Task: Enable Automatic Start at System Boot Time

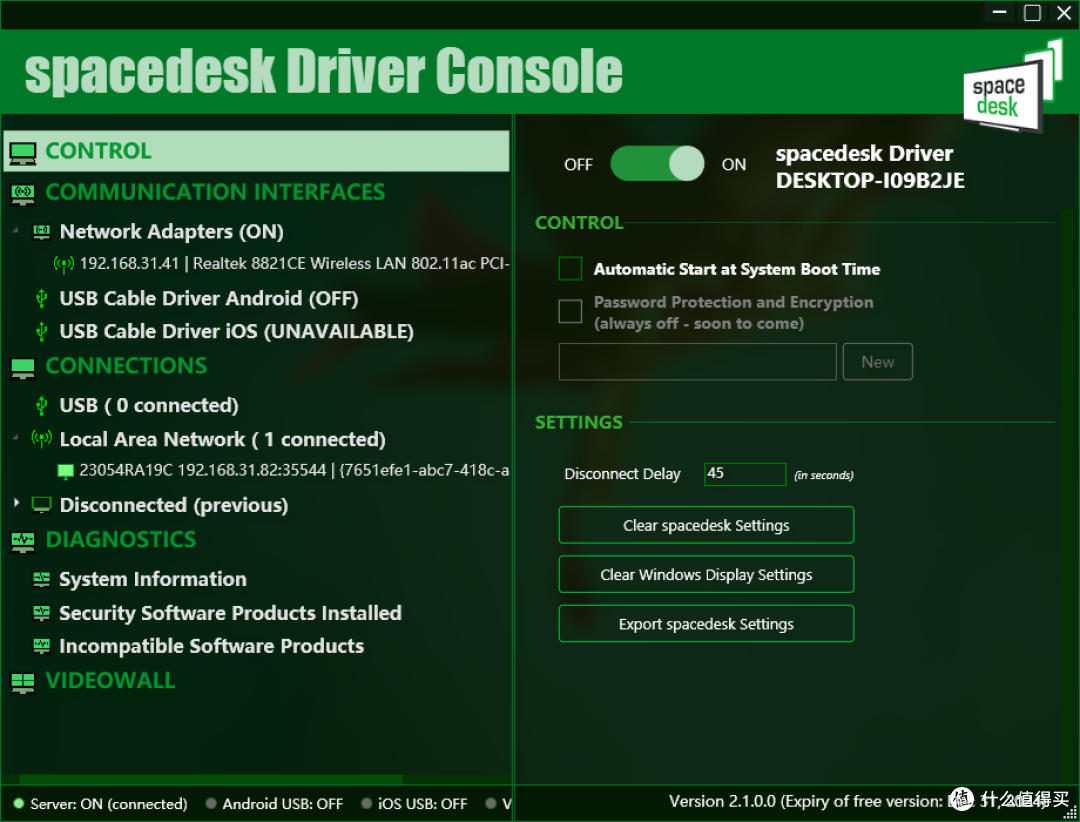Action: [570, 269]
